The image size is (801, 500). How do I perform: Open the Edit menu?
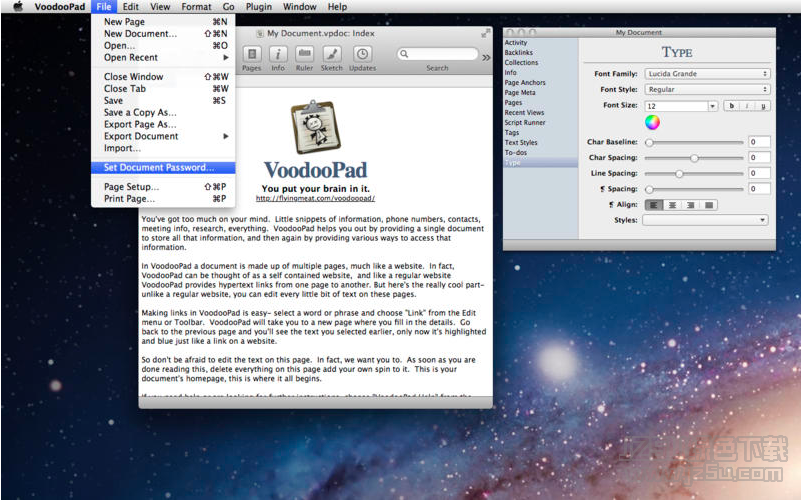click(131, 7)
